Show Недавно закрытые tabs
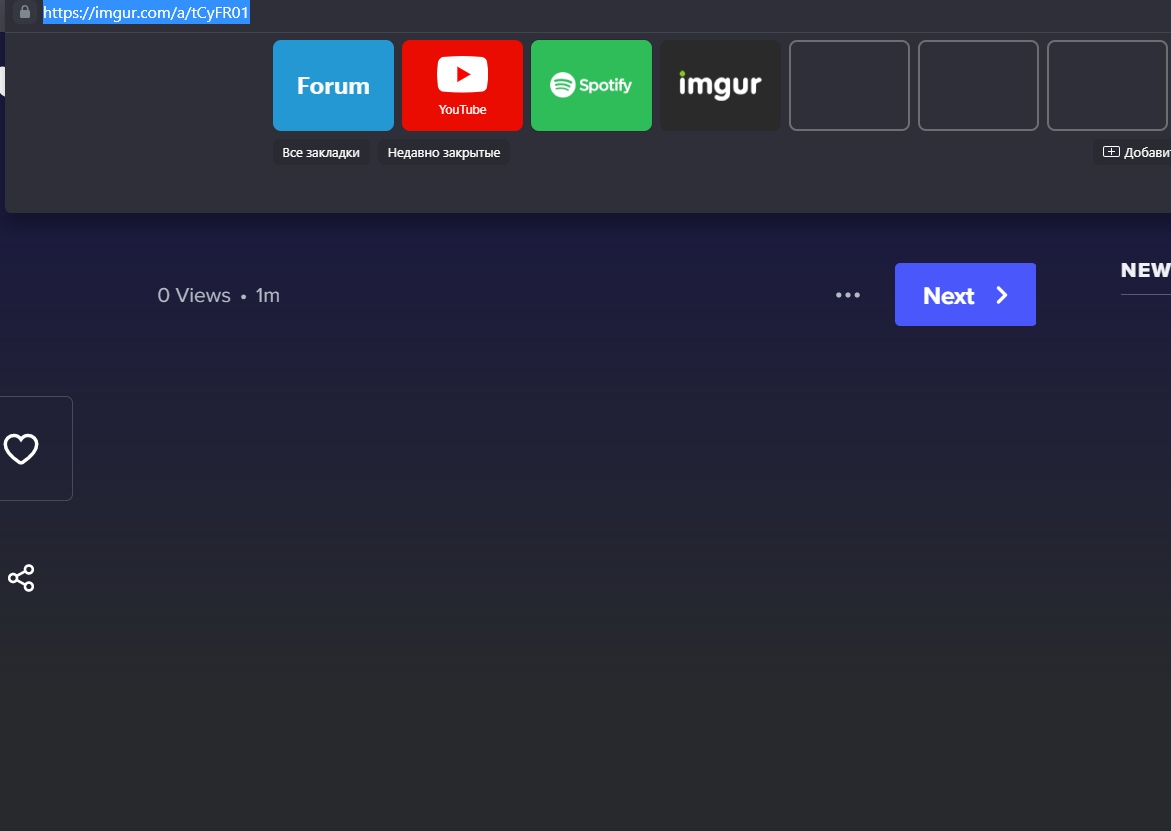1171x831 pixels. pyautogui.click(x=444, y=153)
